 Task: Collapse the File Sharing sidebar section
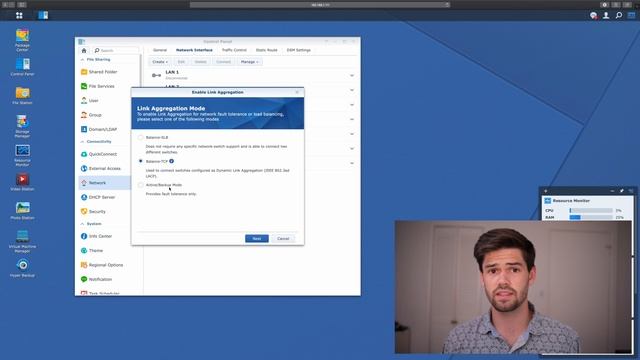82,60
